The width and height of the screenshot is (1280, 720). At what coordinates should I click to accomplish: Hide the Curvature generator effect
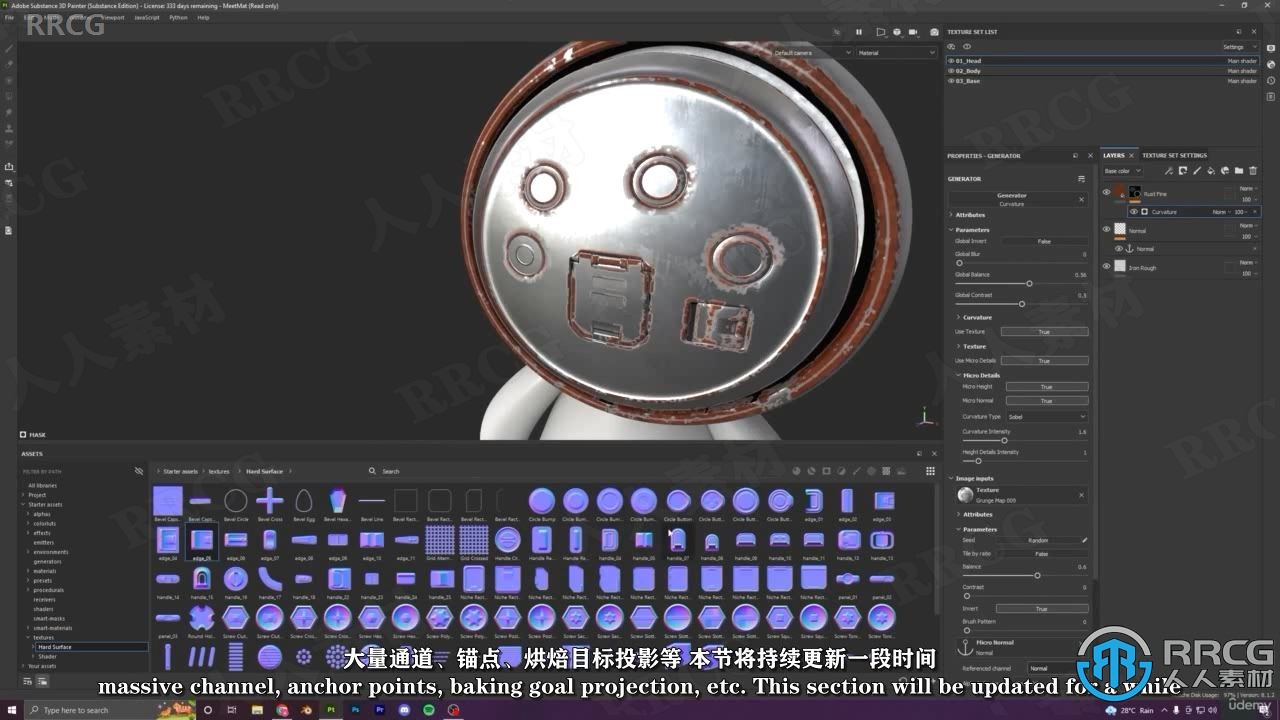(x=1133, y=212)
